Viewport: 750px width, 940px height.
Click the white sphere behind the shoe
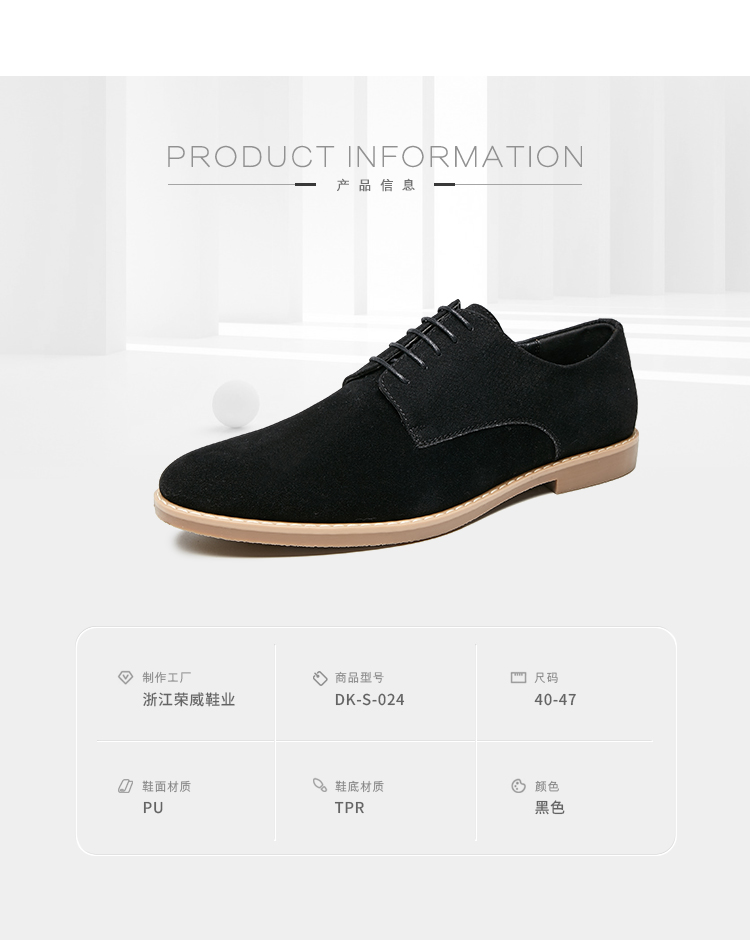click(x=236, y=403)
